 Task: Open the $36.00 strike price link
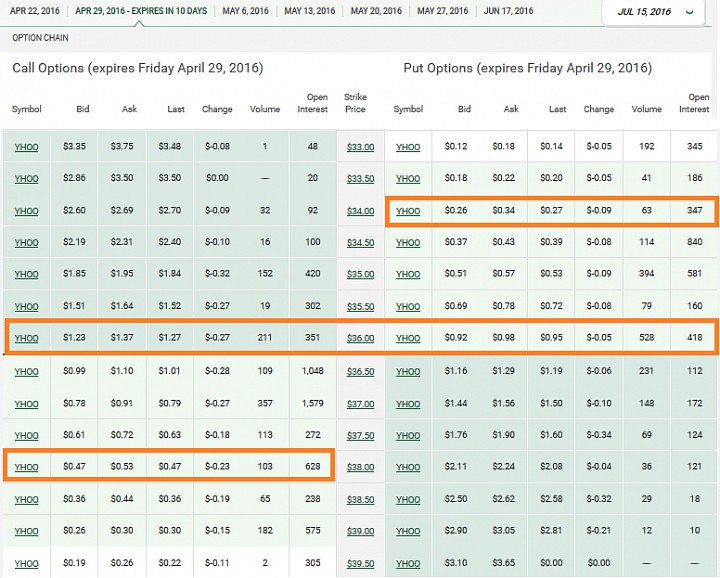click(x=360, y=338)
